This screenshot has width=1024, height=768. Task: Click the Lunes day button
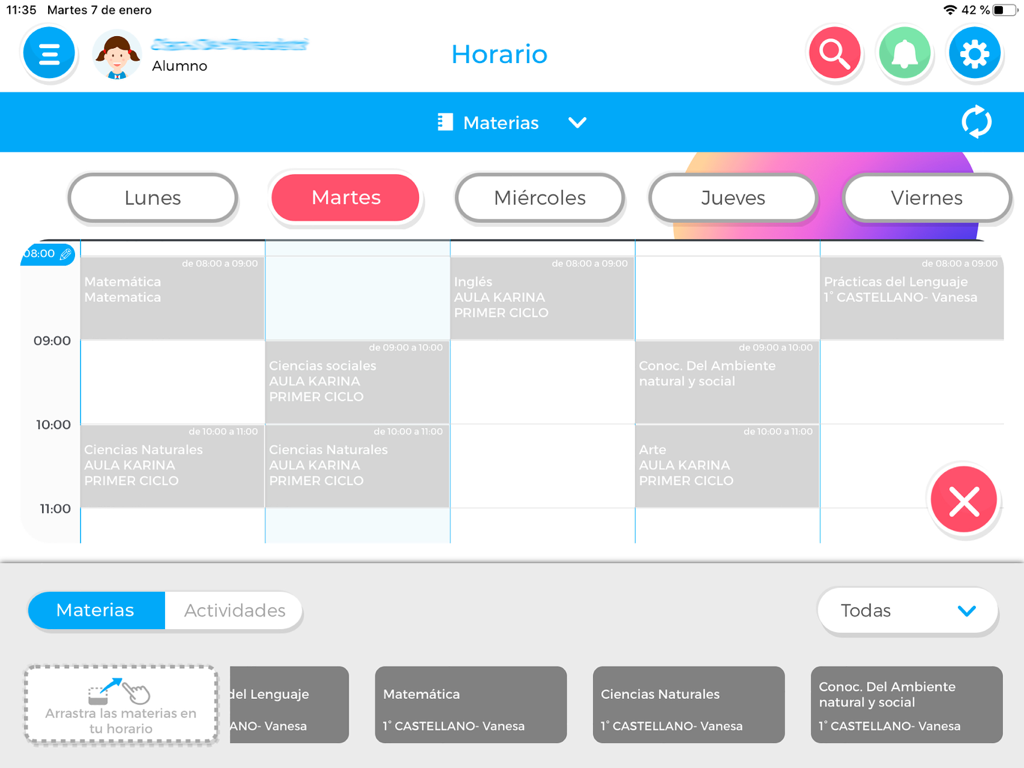[x=152, y=198]
